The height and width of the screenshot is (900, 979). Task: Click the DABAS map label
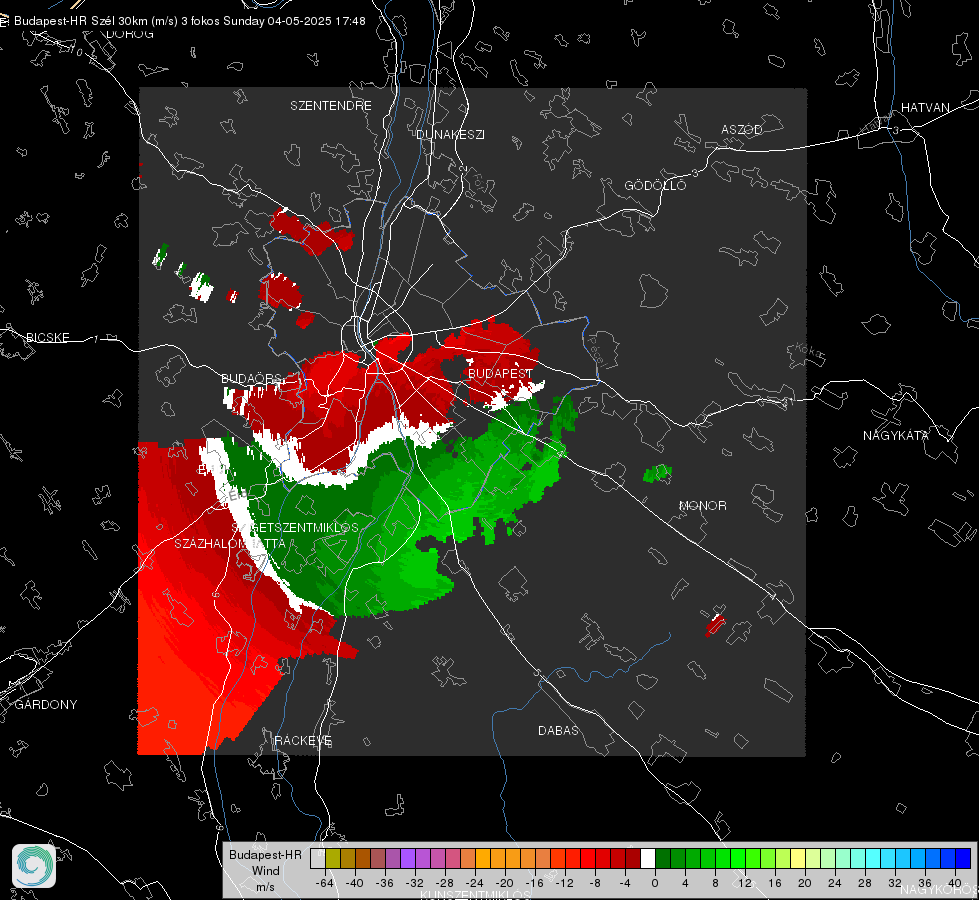(558, 730)
